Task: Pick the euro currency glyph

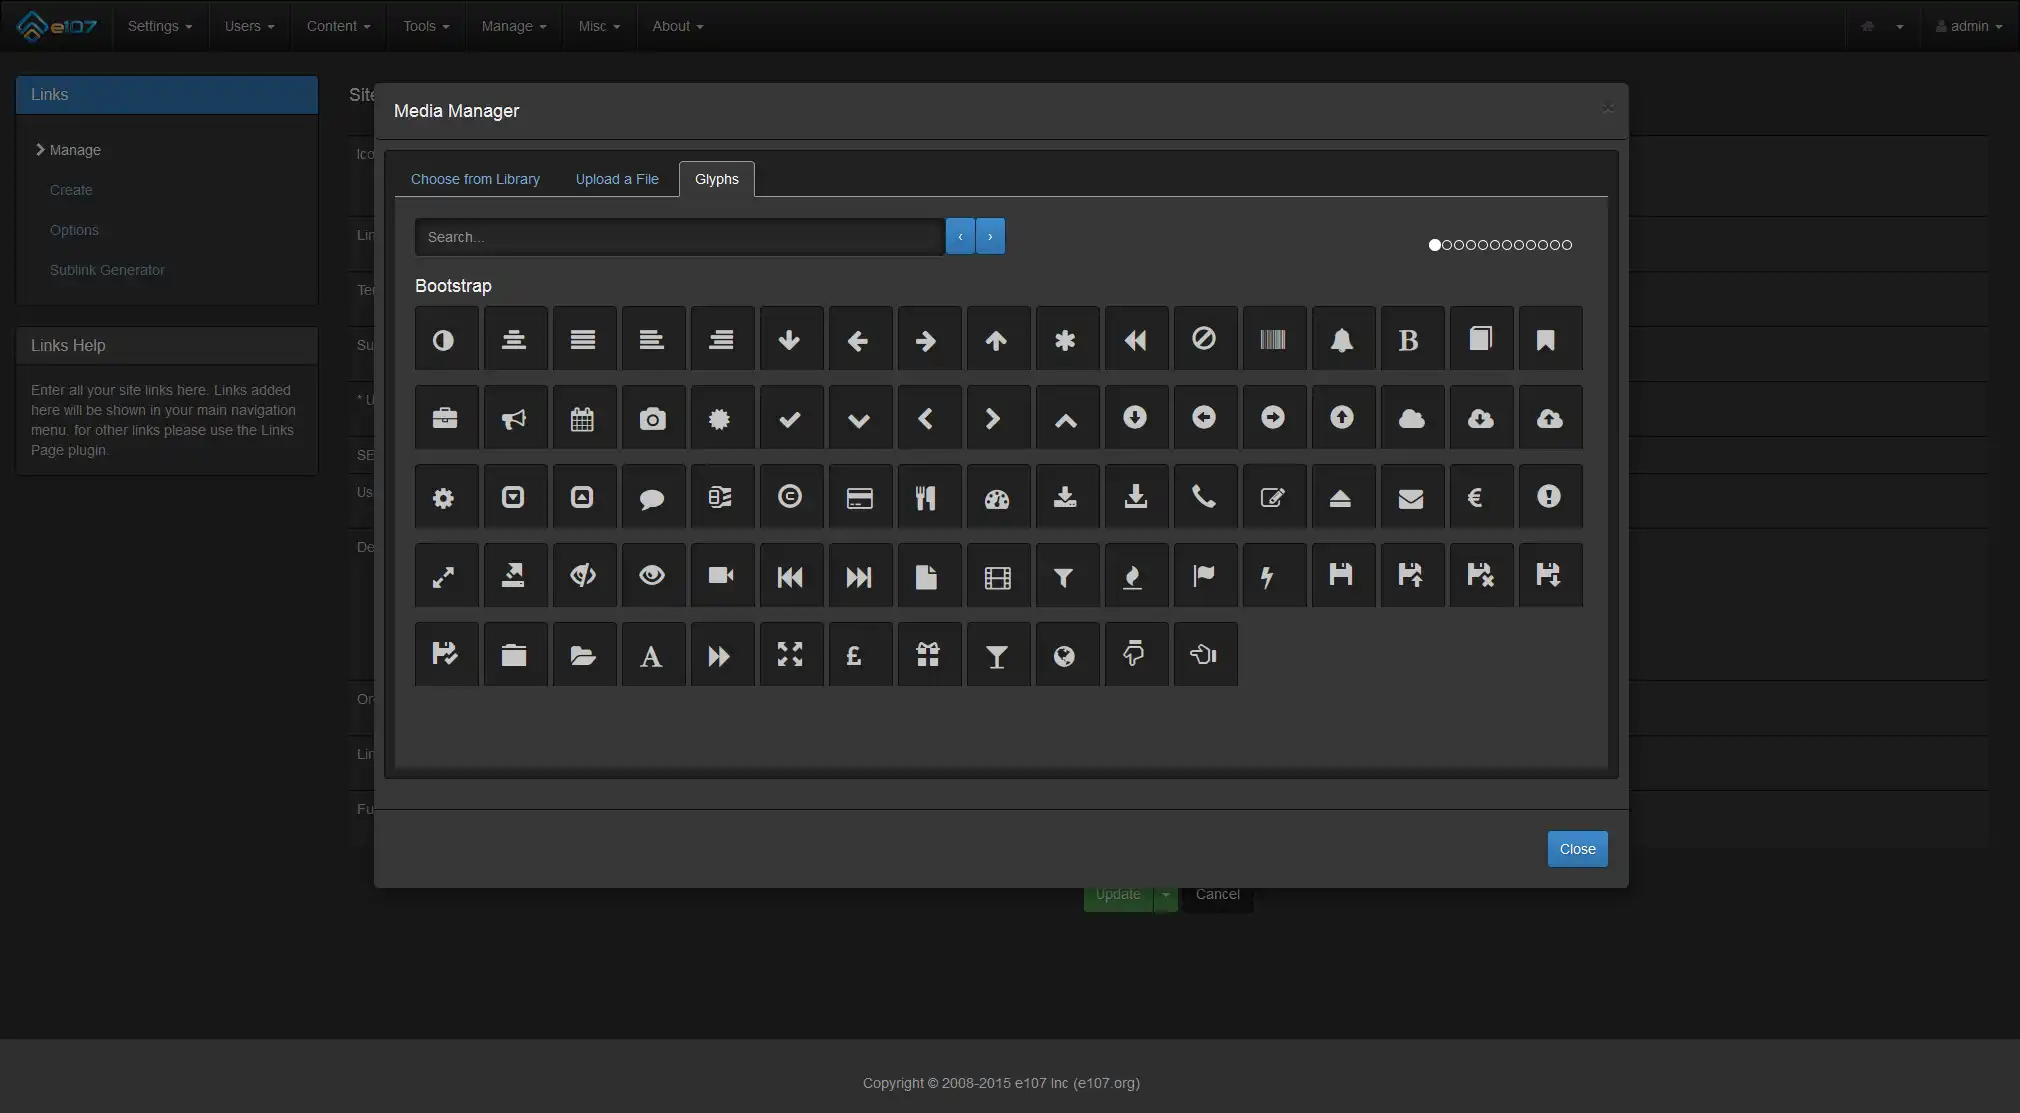Action: click(x=1476, y=497)
